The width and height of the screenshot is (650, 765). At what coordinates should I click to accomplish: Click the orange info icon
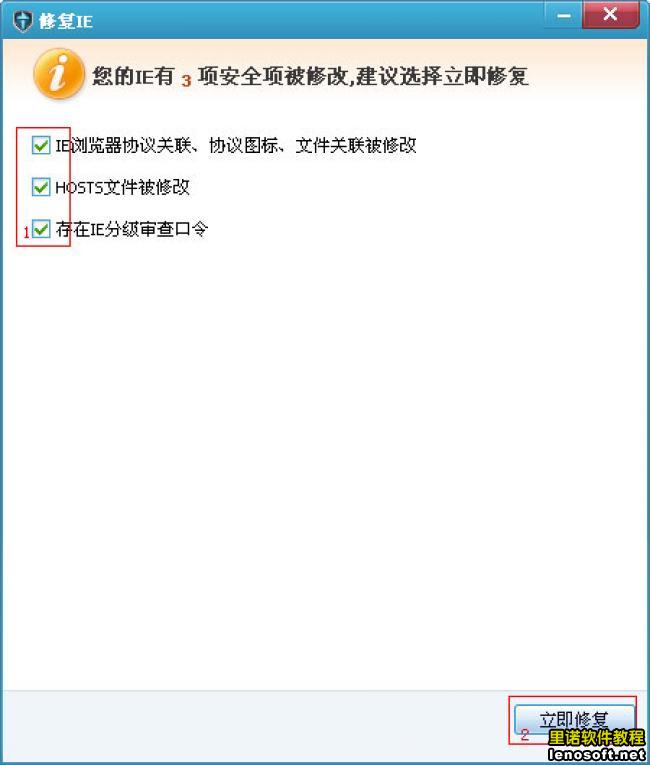[59, 74]
